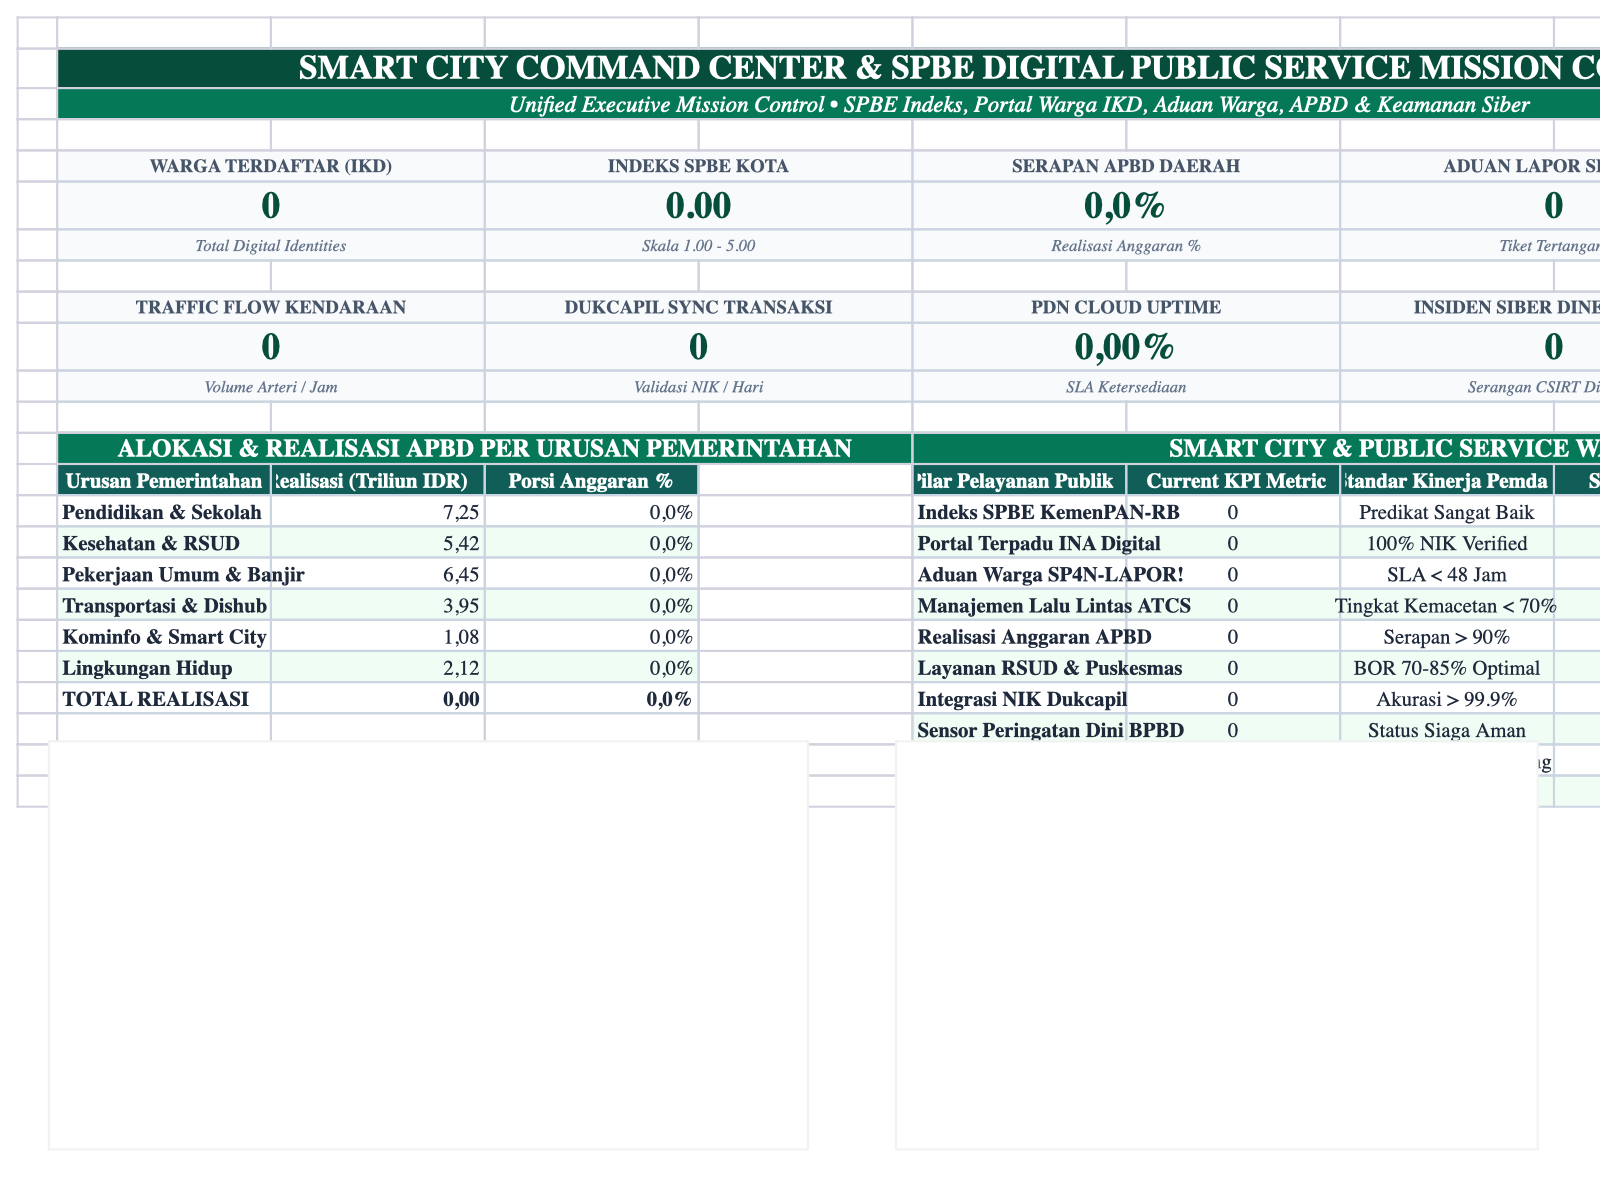The image size is (1600, 1192).
Task: Select the 0.00 value under Indeks SPBE Kota
Action: (x=698, y=206)
